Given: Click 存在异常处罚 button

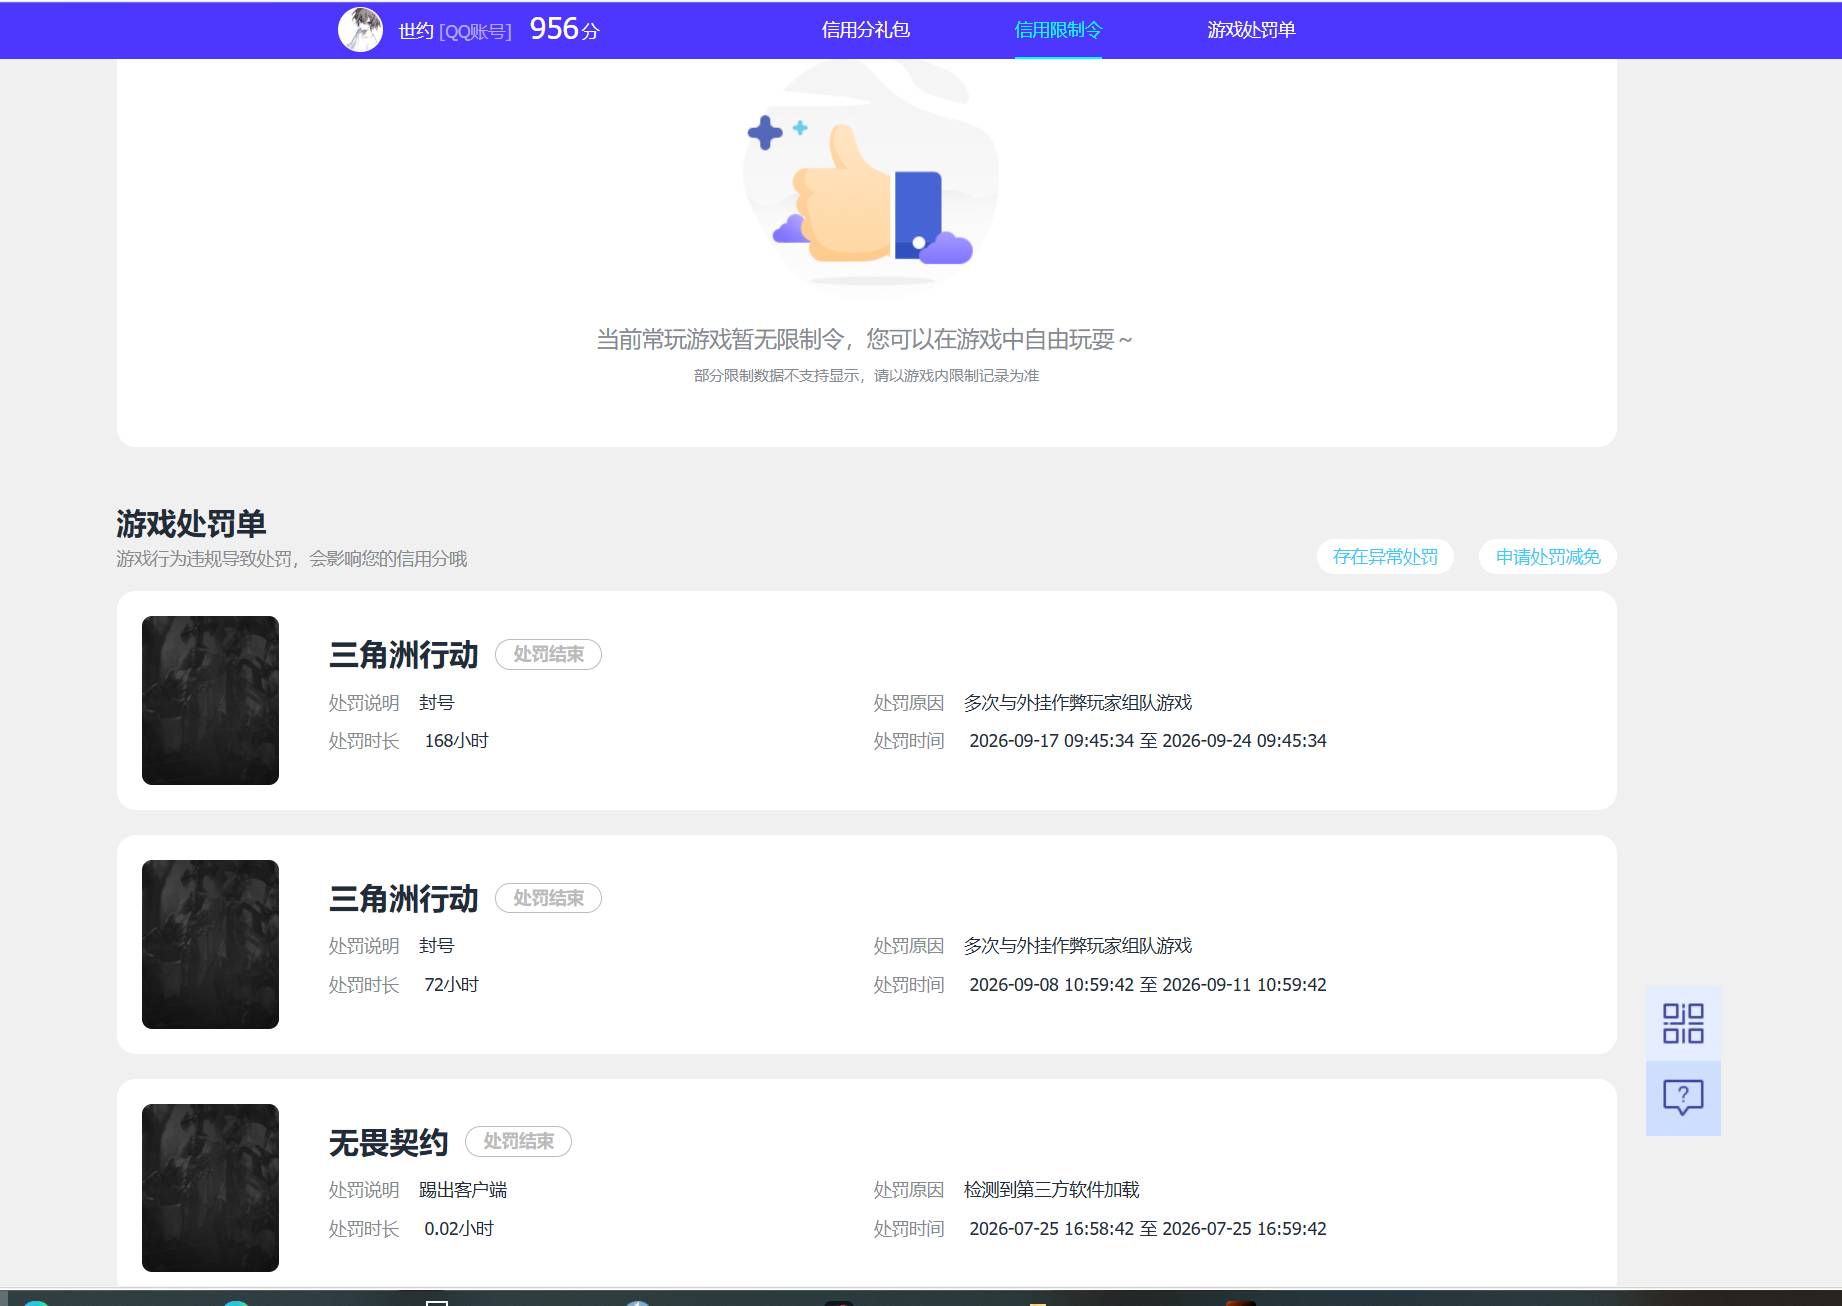Looking at the screenshot, I should [1385, 557].
